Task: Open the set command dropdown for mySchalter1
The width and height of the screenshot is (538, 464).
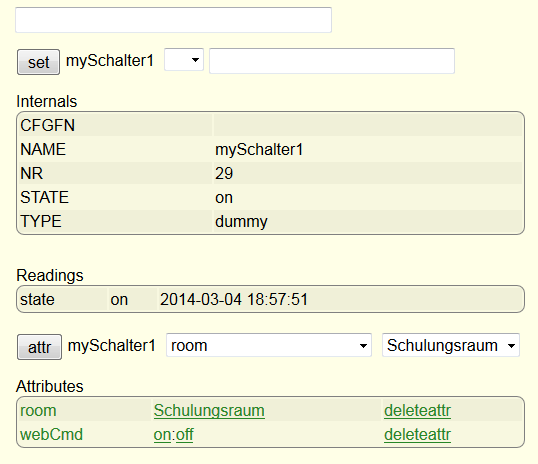Action: (x=184, y=60)
